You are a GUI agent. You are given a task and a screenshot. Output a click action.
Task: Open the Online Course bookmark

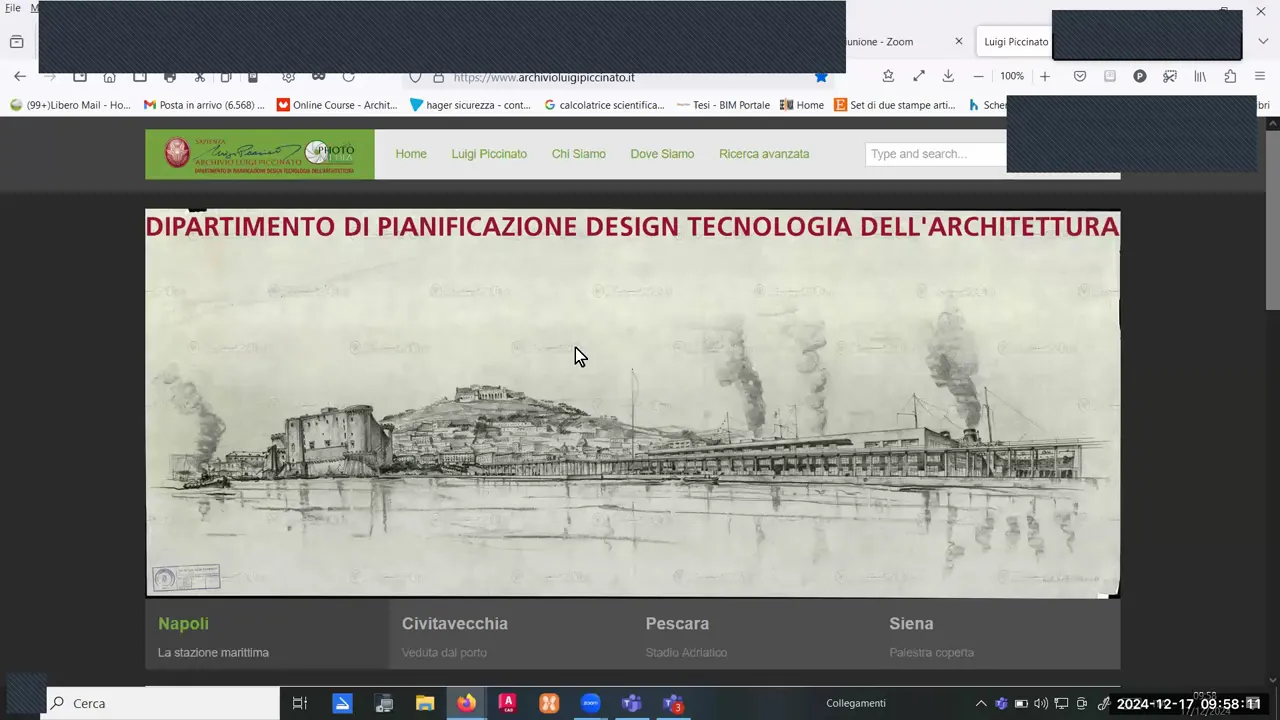click(337, 105)
